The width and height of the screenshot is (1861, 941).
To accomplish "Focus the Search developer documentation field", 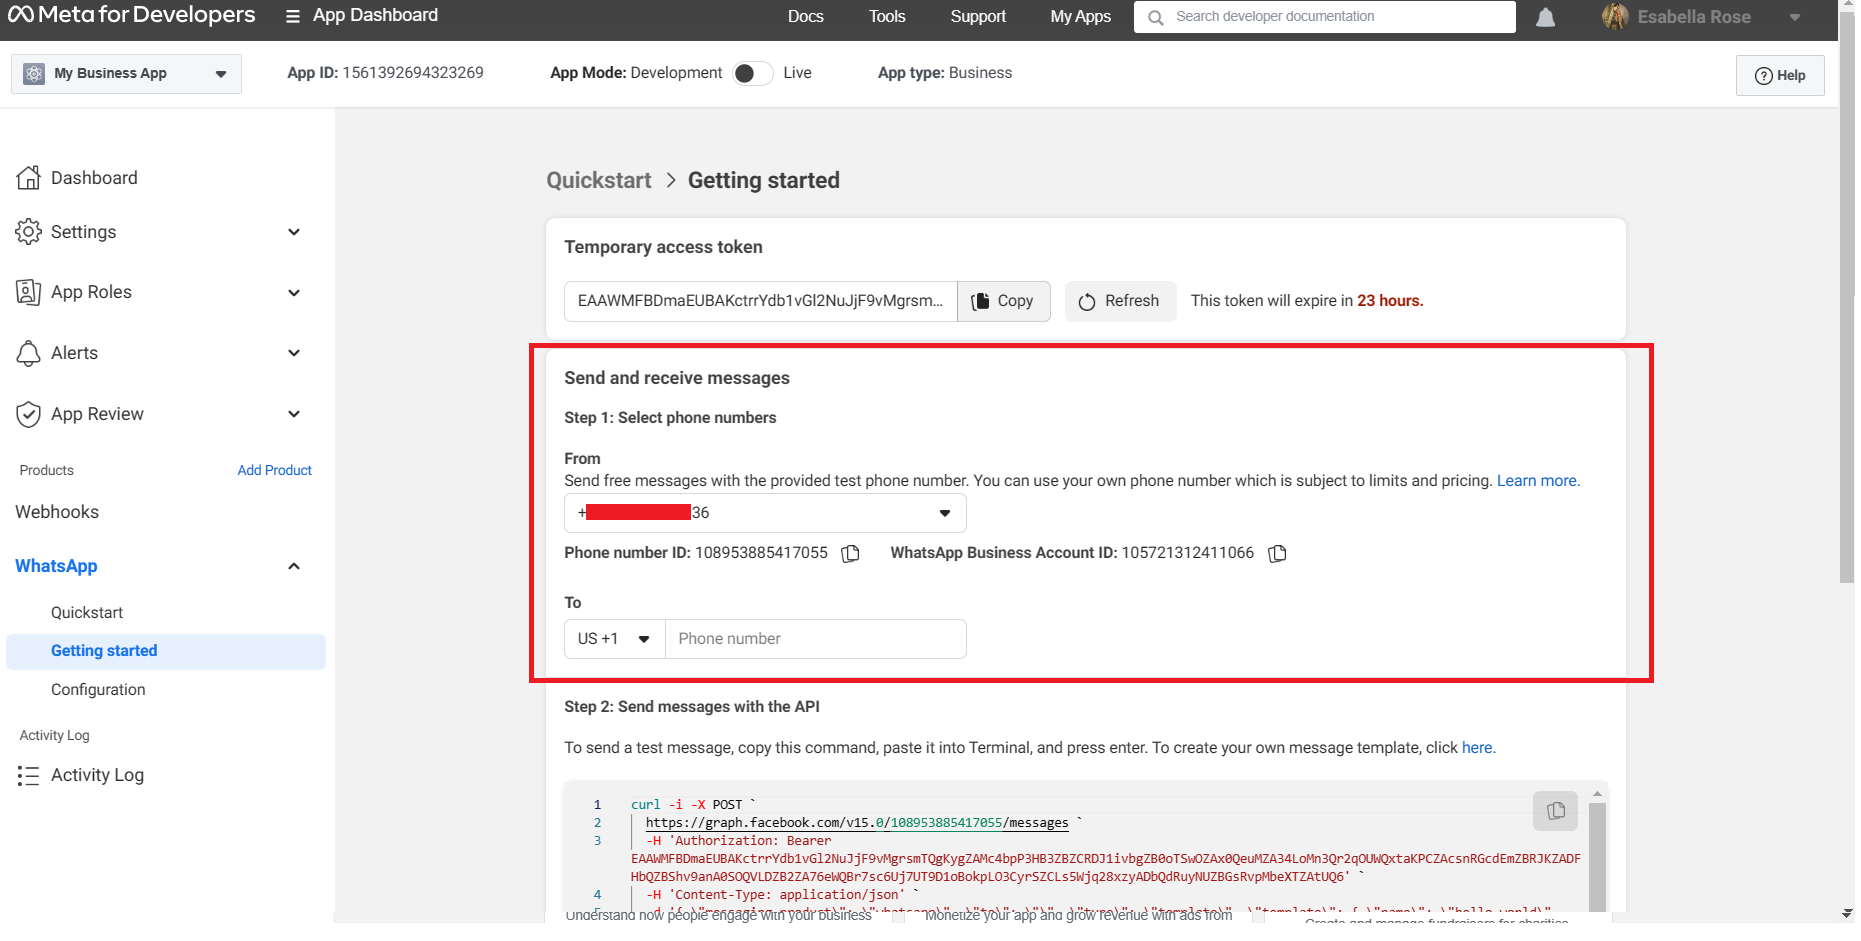I will [x=1325, y=17].
